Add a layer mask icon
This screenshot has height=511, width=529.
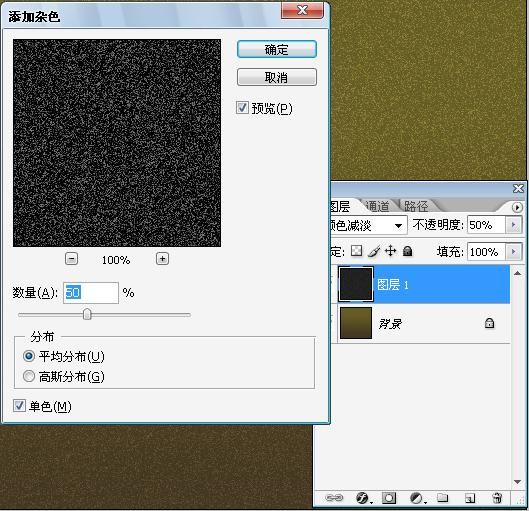coord(389,498)
